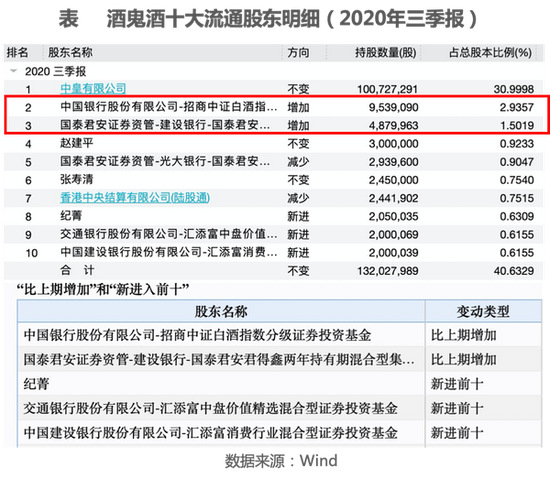Screen dimensions: 550x479
Task: Sort by the 排名 column header
Action: 17,53
